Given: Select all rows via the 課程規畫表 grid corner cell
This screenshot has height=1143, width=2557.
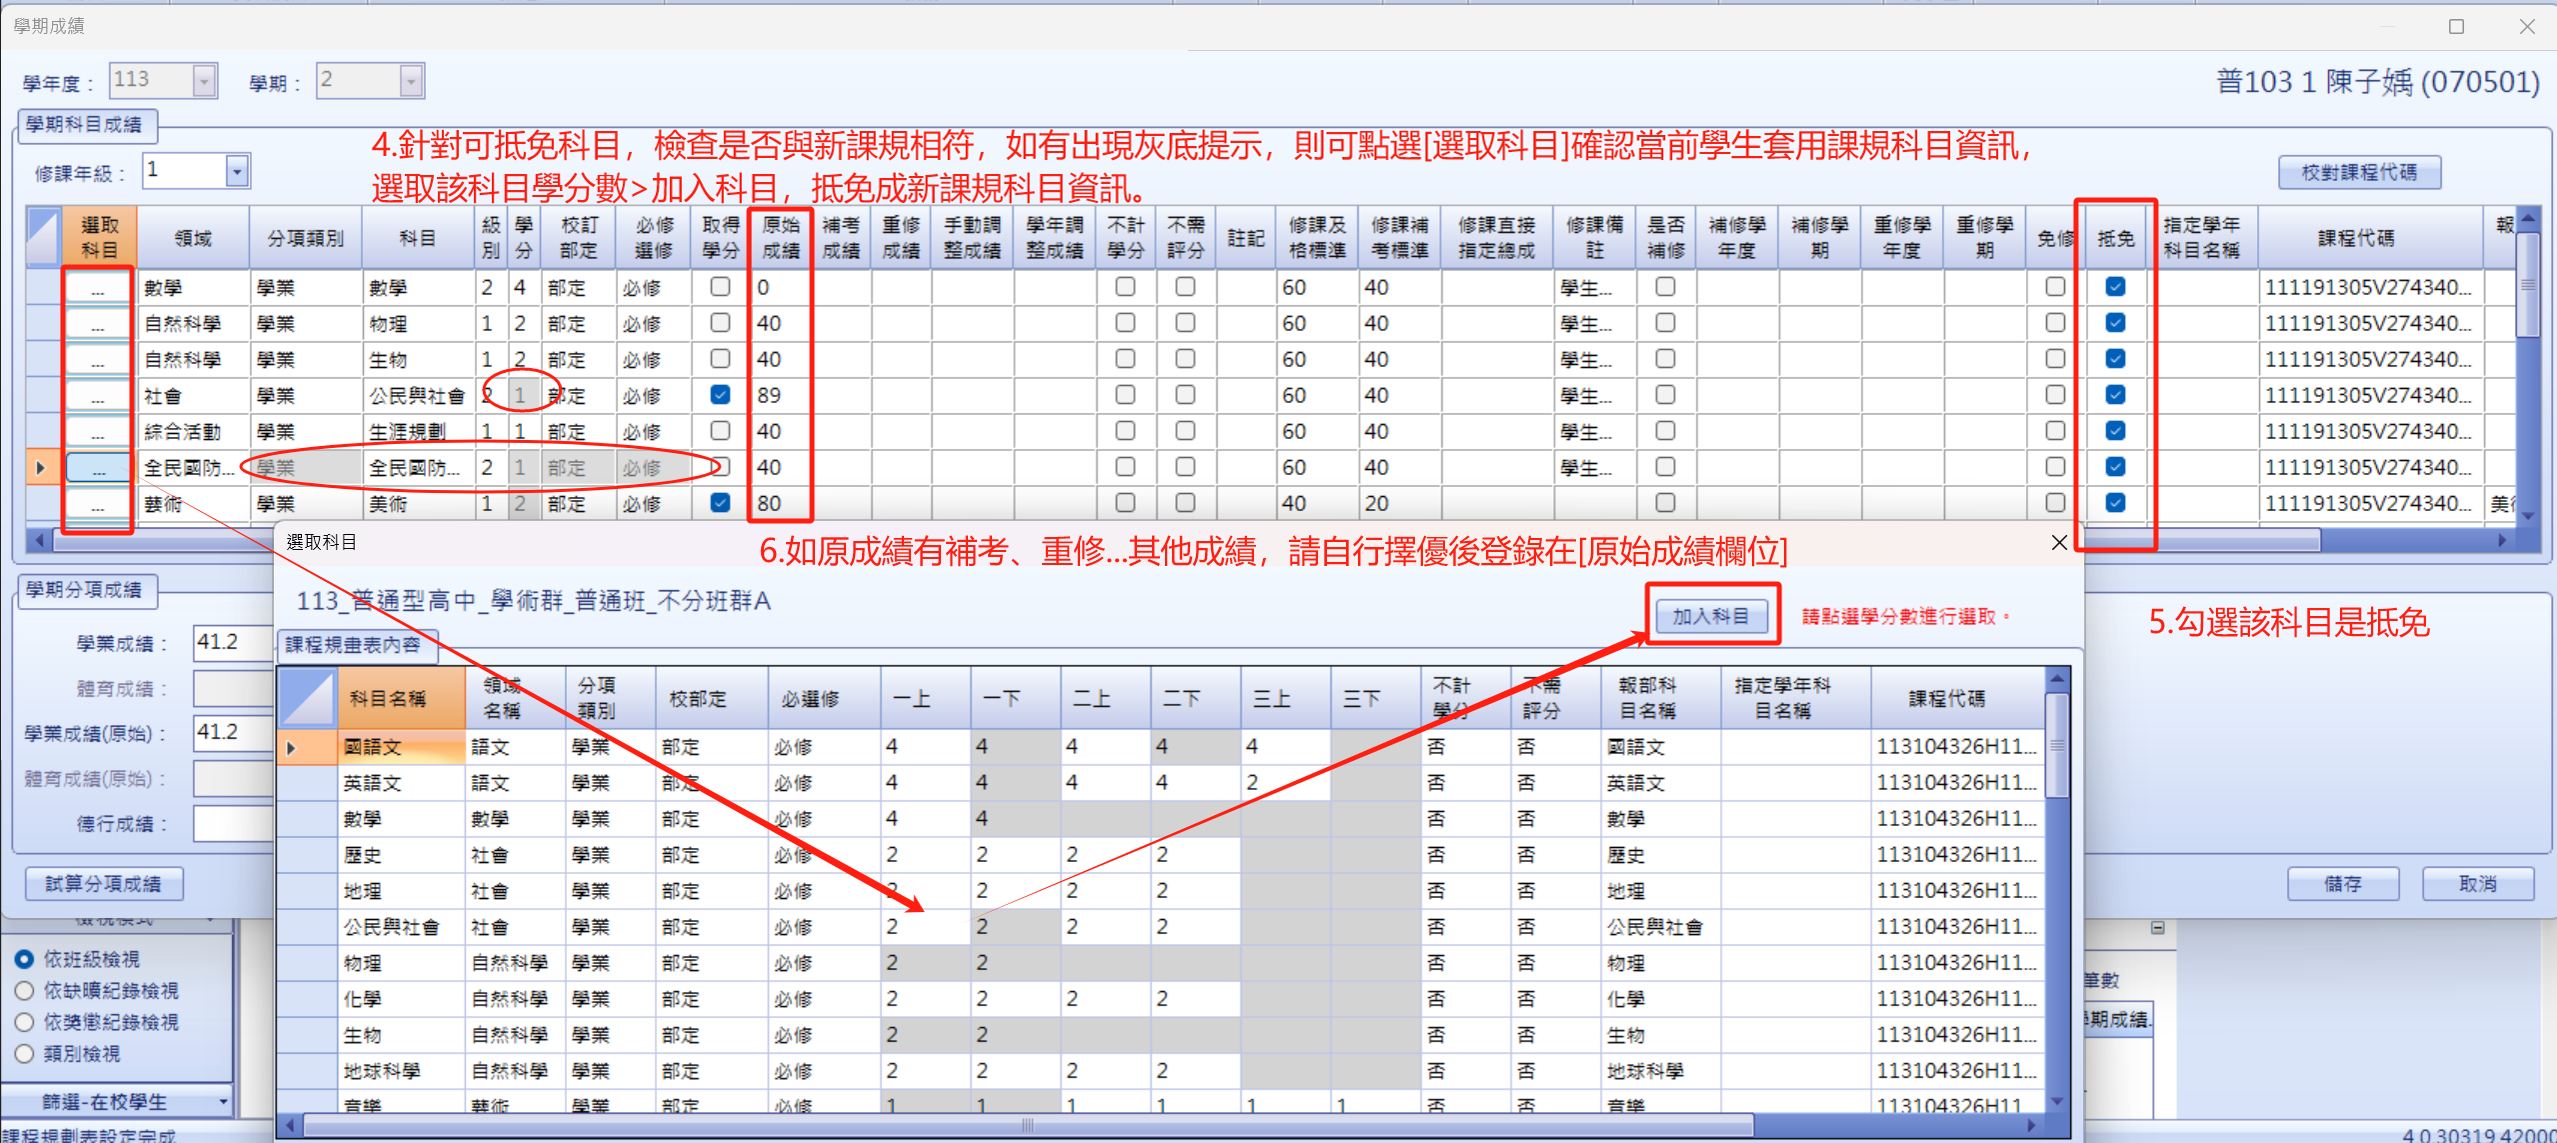Looking at the screenshot, I should pos(307,698).
